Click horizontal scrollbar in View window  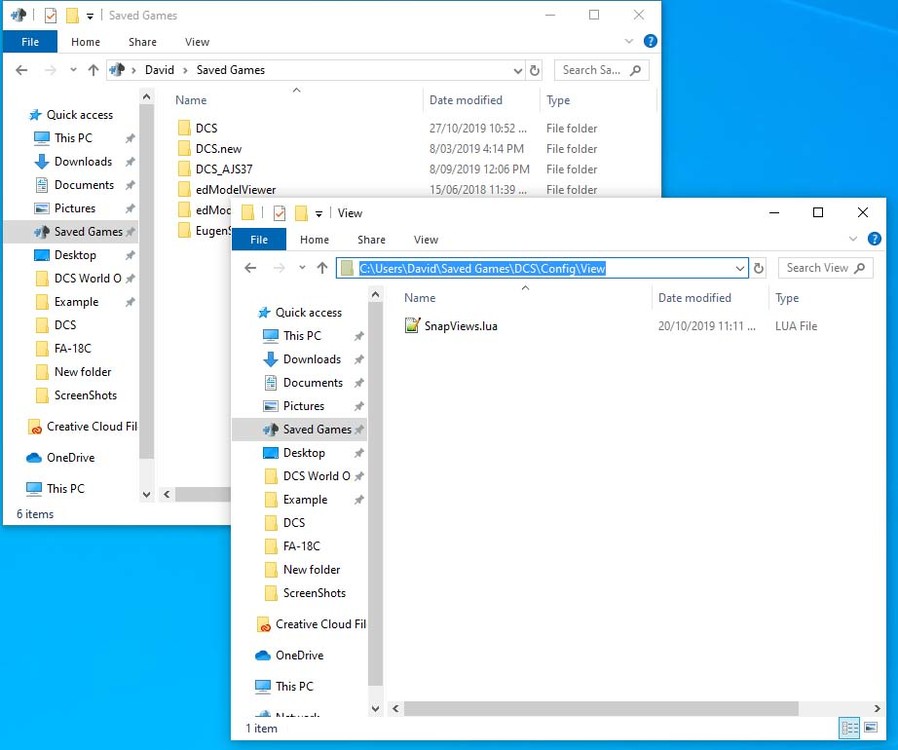[601, 708]
